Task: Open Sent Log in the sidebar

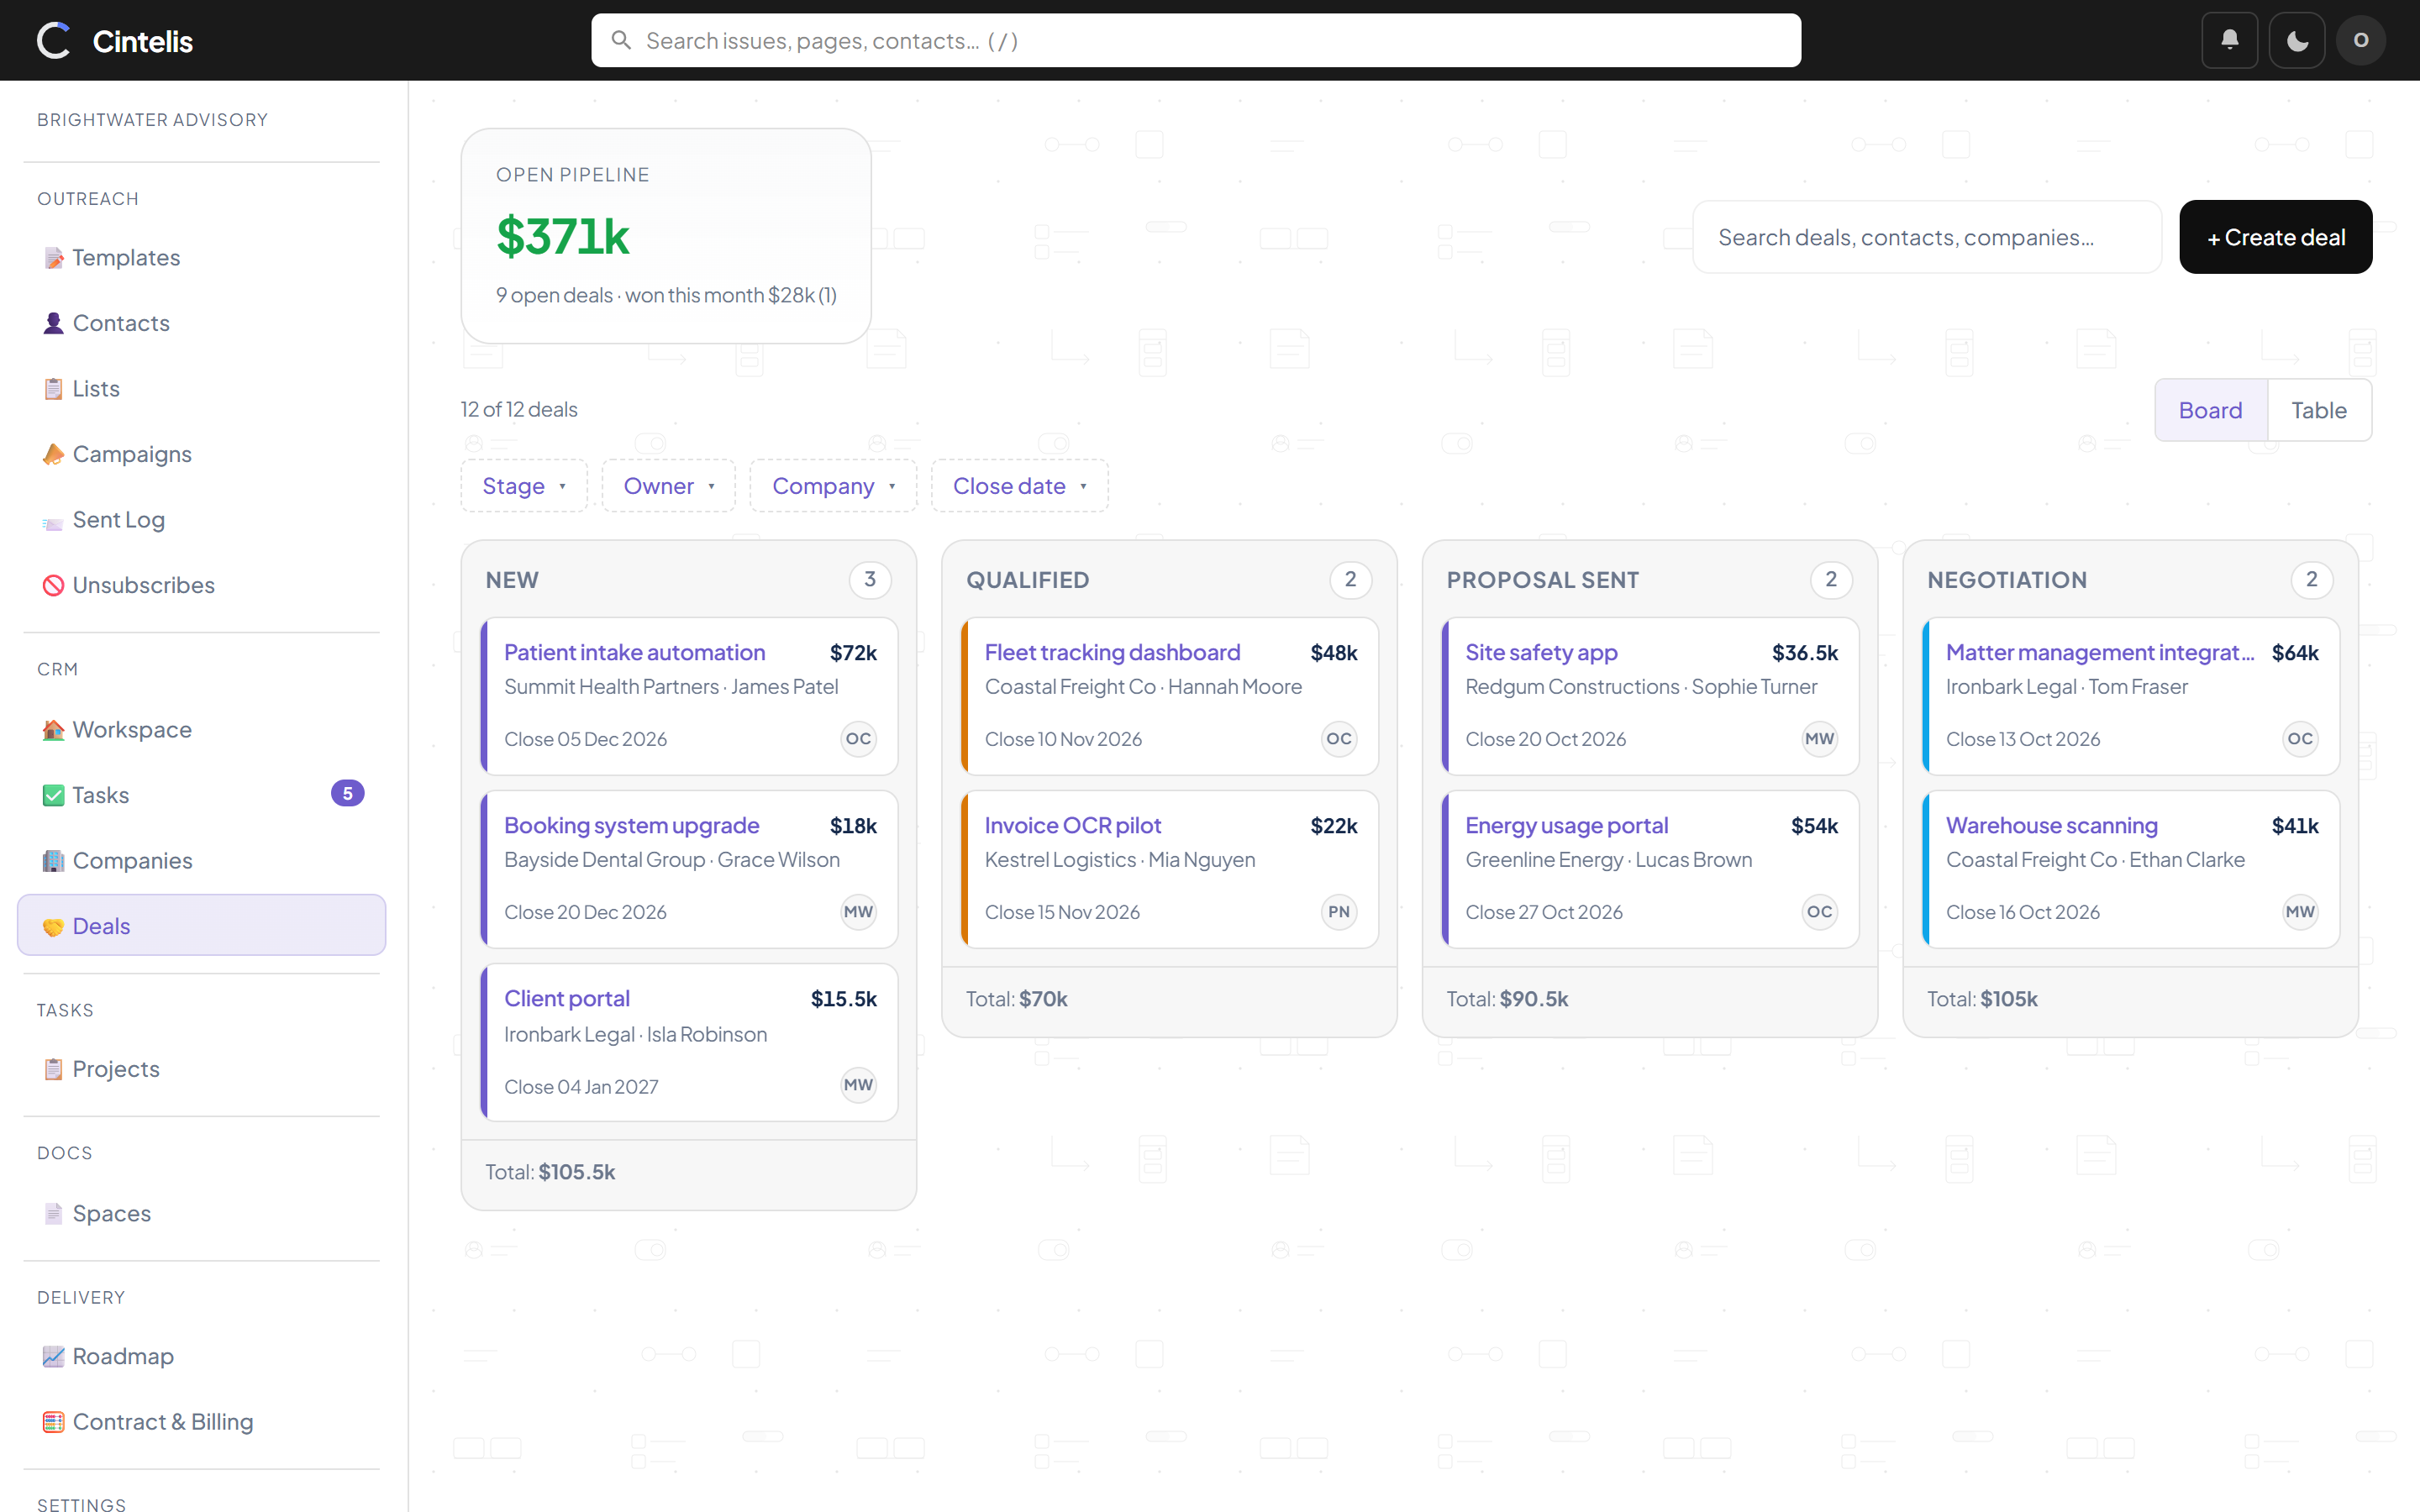Action: (x=201, y=519)
